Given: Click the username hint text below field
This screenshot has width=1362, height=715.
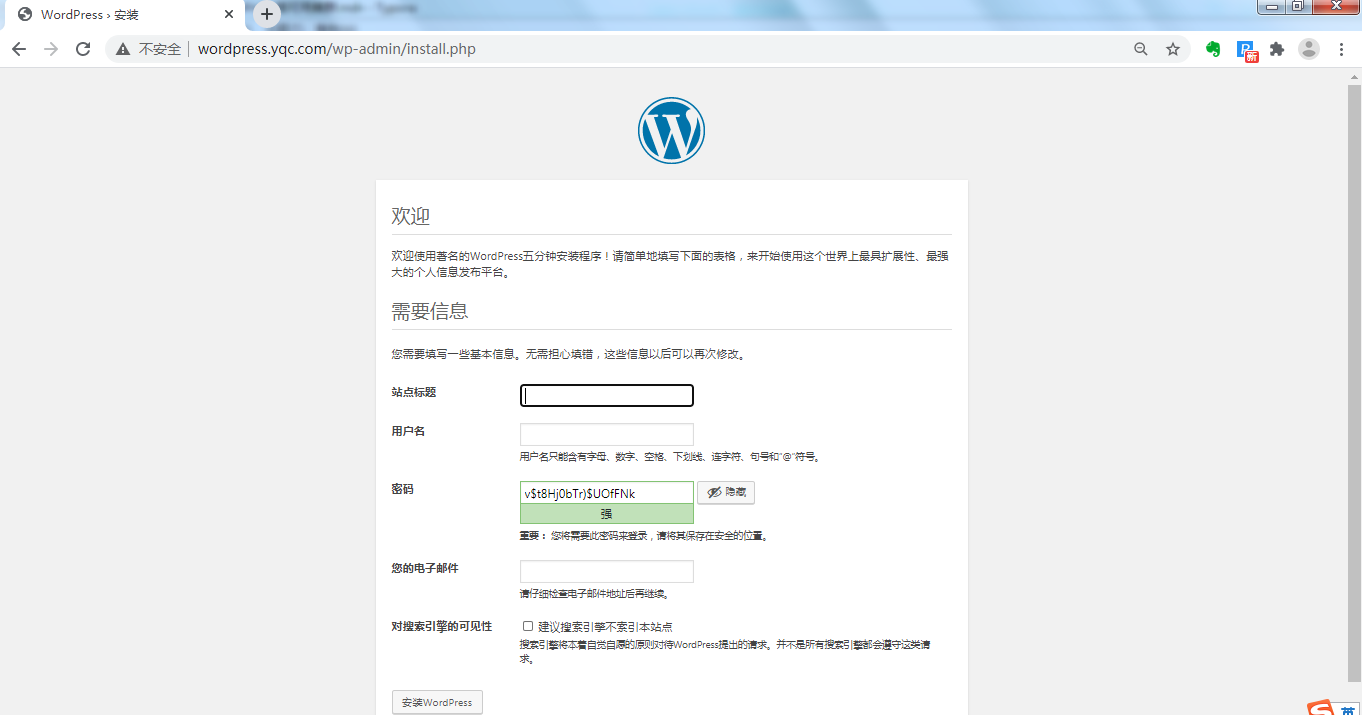Looking at the screenshot, I should pyautogui.click(x=670, y=456).
